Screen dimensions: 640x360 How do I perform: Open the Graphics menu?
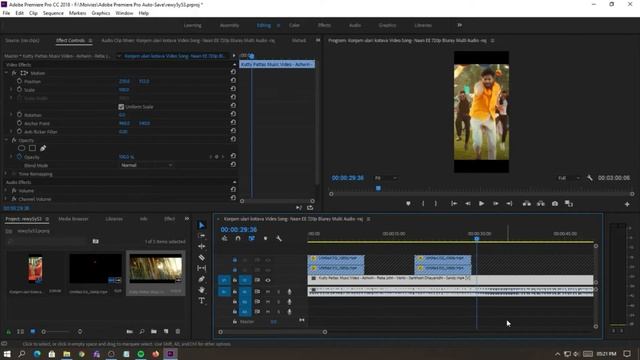pyautogui.click(x=101, y=13)
